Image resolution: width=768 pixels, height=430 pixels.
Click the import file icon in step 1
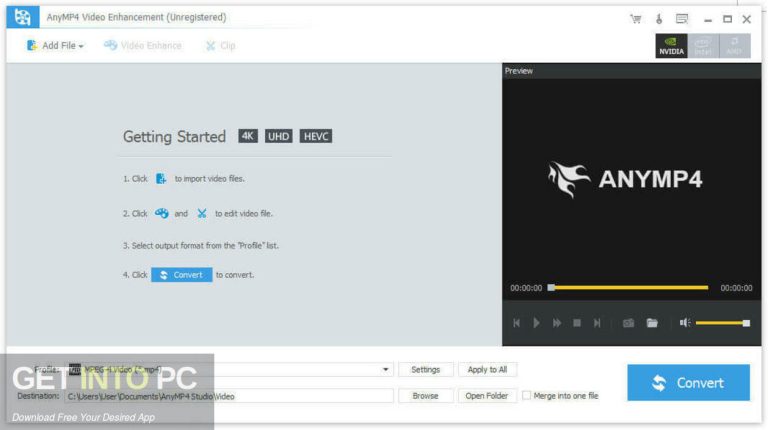click(161, 179)
